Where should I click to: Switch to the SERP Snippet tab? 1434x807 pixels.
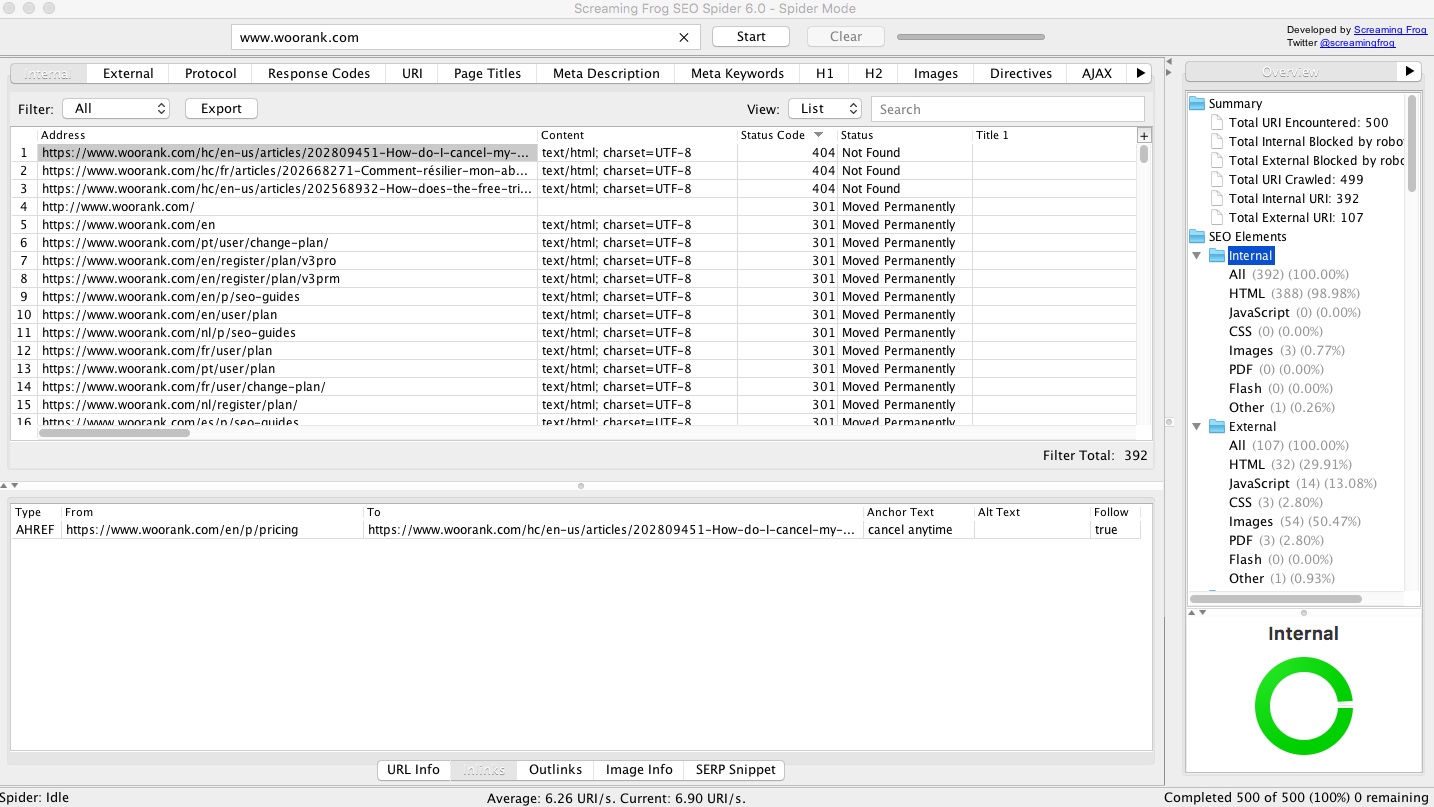coord(735,769)
